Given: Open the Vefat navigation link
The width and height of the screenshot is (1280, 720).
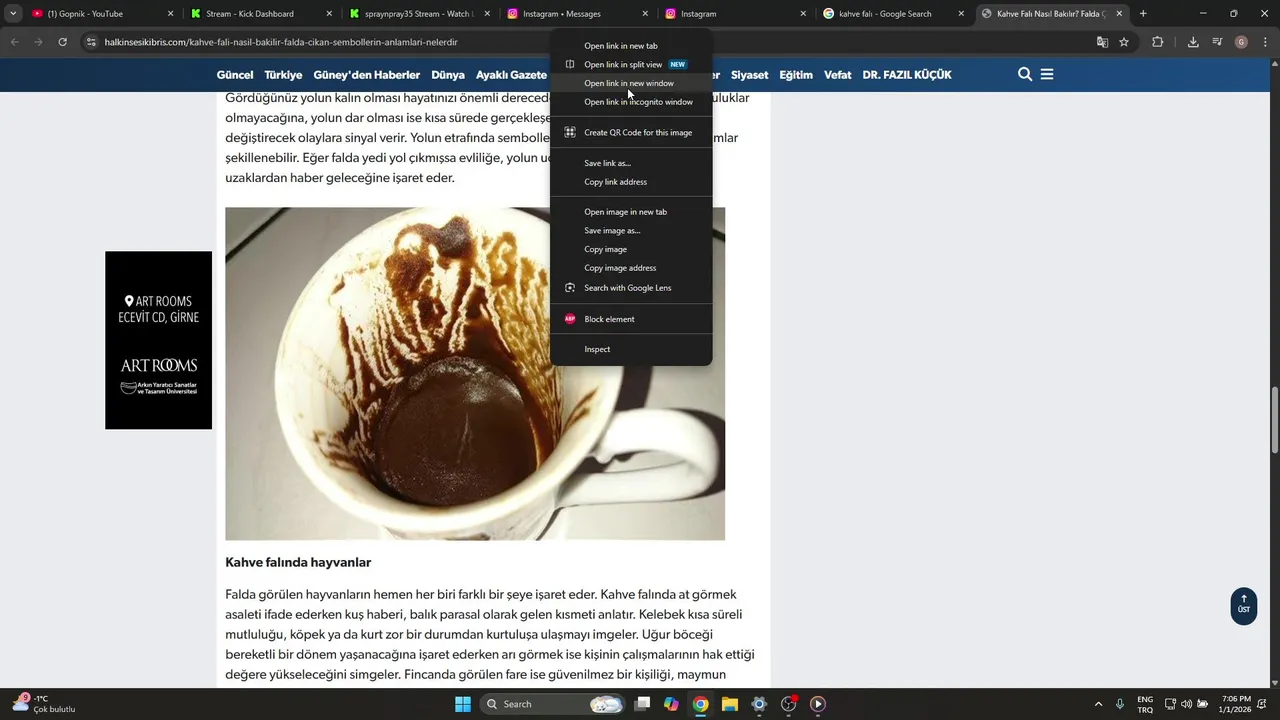Looking at the screenshot, I should 838,75.
